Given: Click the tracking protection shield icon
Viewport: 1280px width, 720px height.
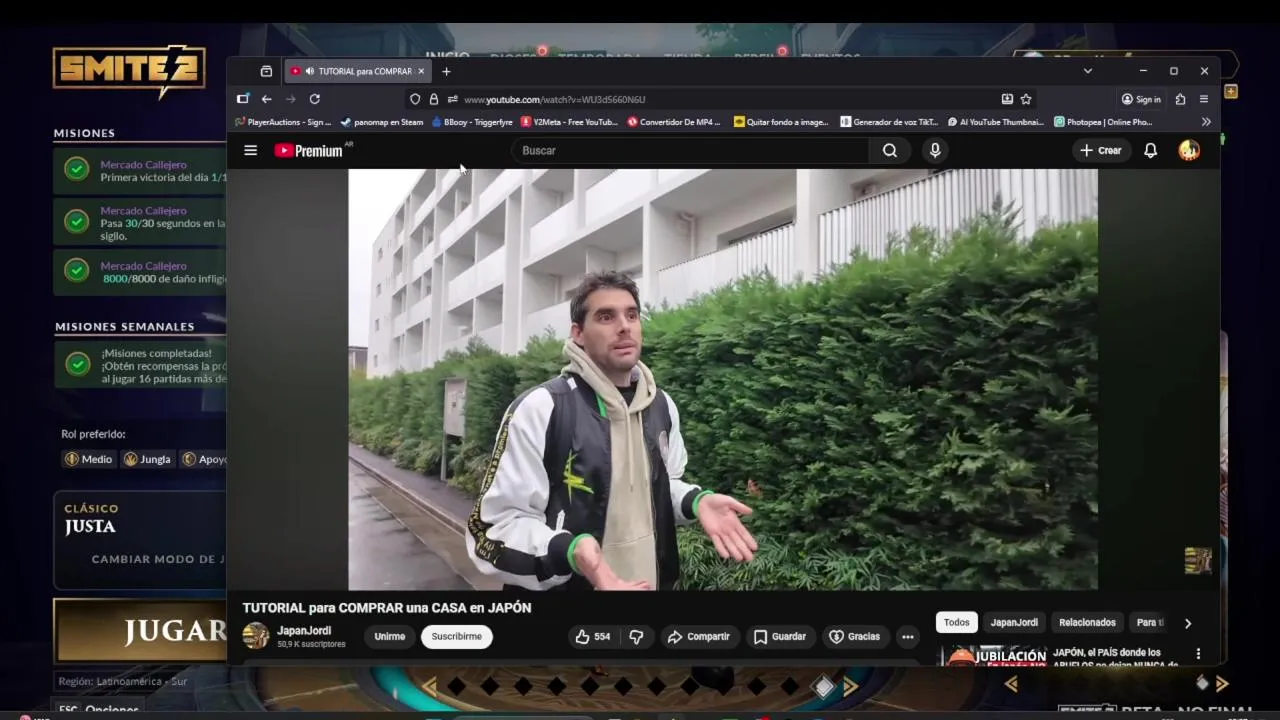Looking at the screenshot, I should 415,99.
